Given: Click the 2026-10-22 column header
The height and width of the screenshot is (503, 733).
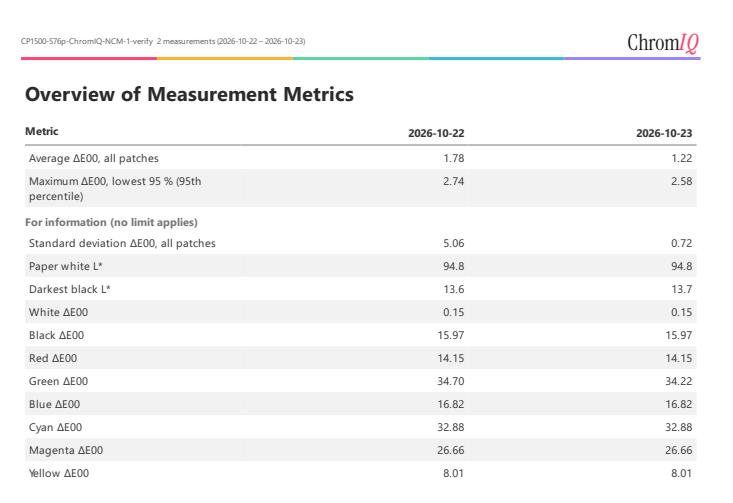Looking at the screenshot, I should tap(436, 133).
